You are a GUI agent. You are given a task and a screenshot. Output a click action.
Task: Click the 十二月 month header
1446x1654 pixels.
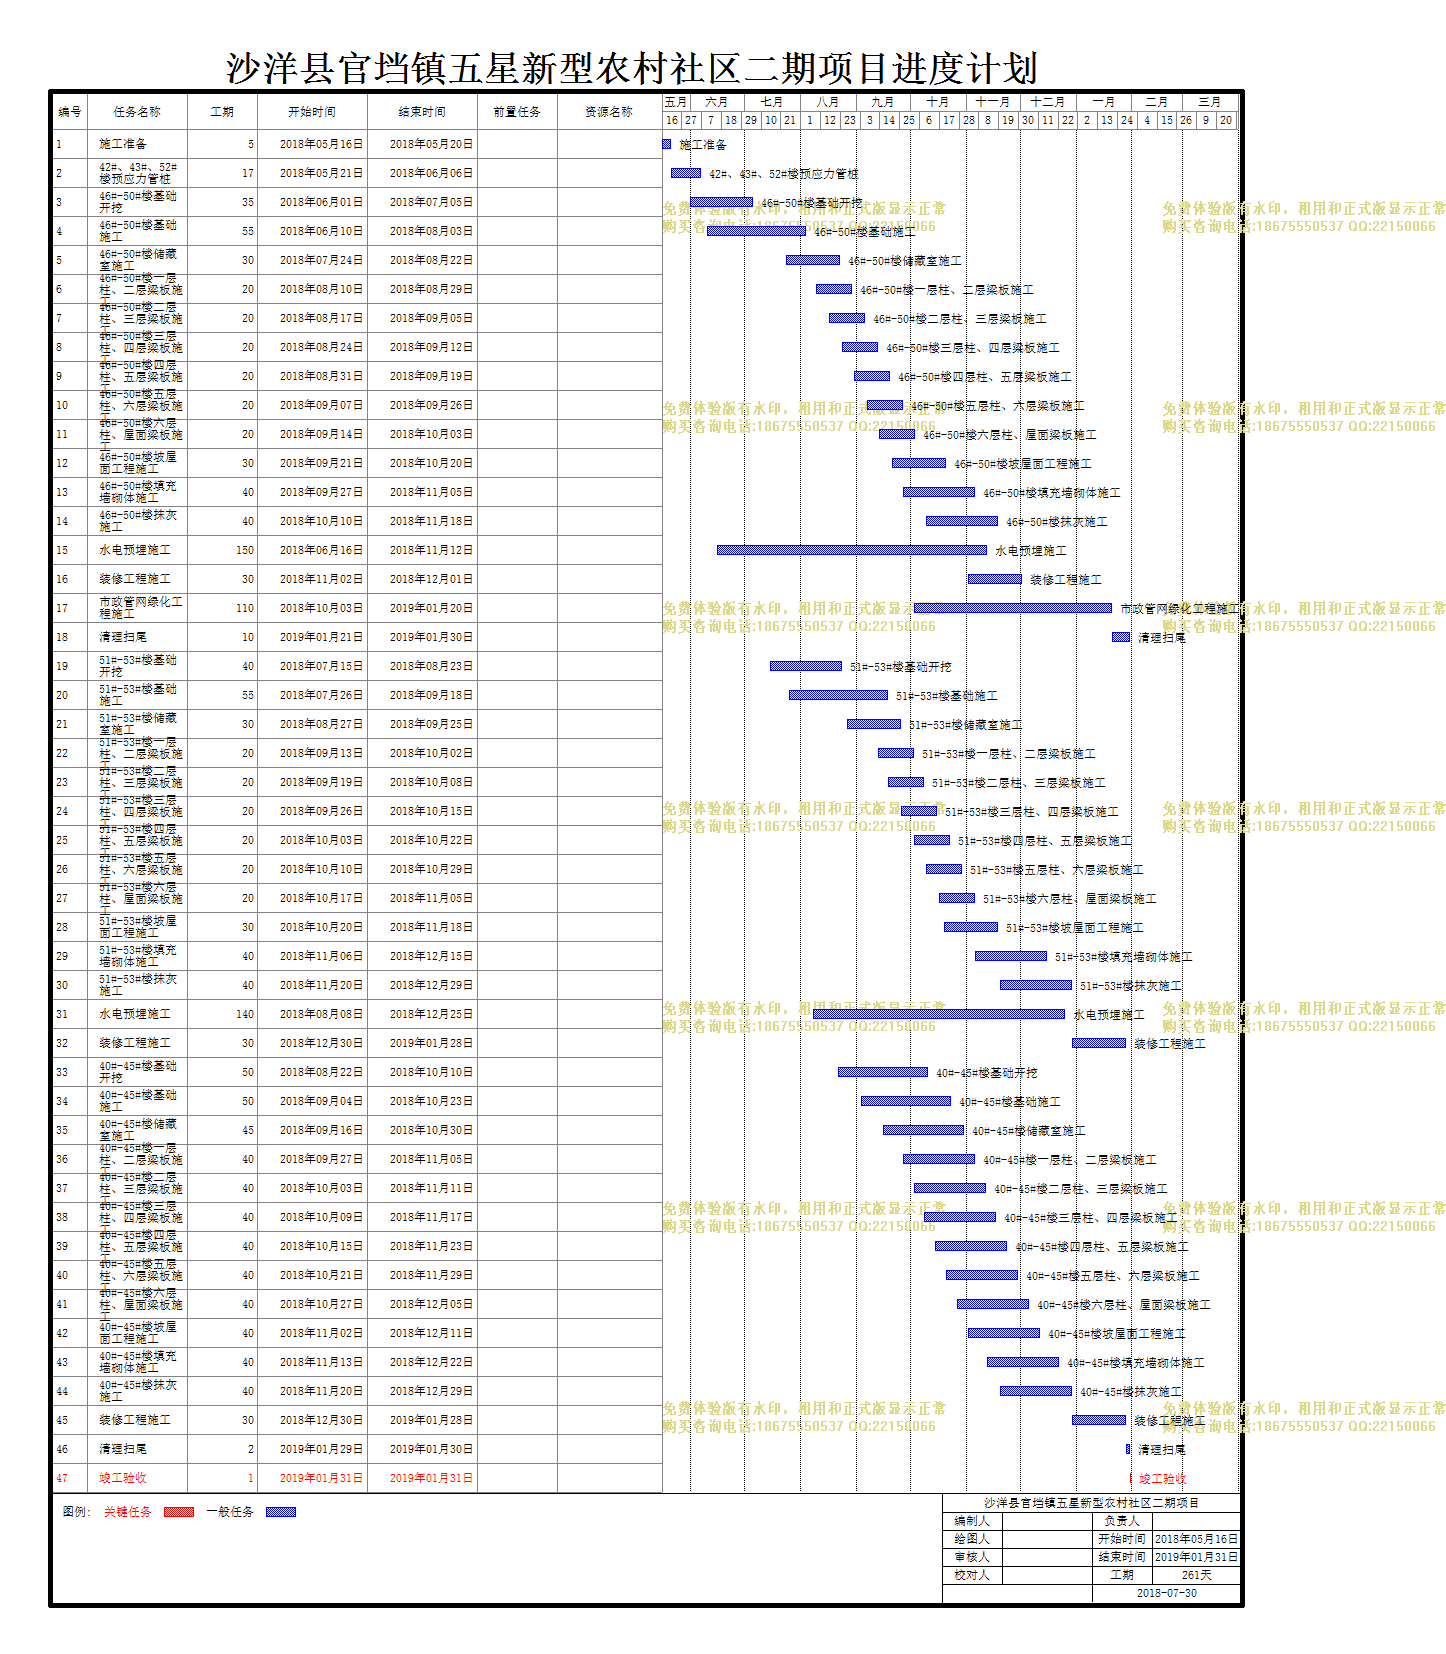[x=1048, y=102]
